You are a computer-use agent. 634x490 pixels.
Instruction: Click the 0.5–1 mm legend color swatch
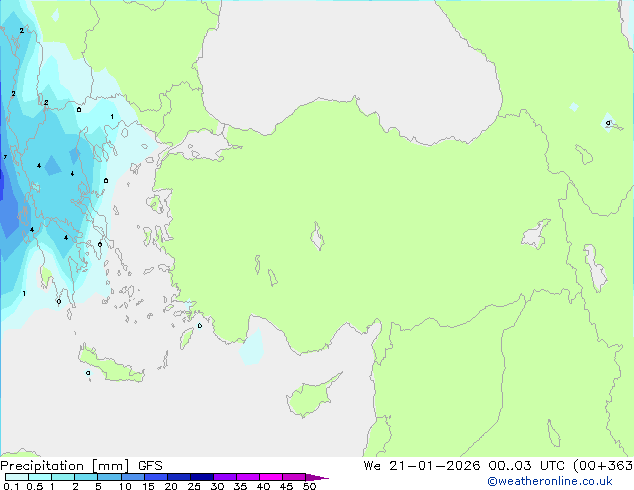(40, 477)
